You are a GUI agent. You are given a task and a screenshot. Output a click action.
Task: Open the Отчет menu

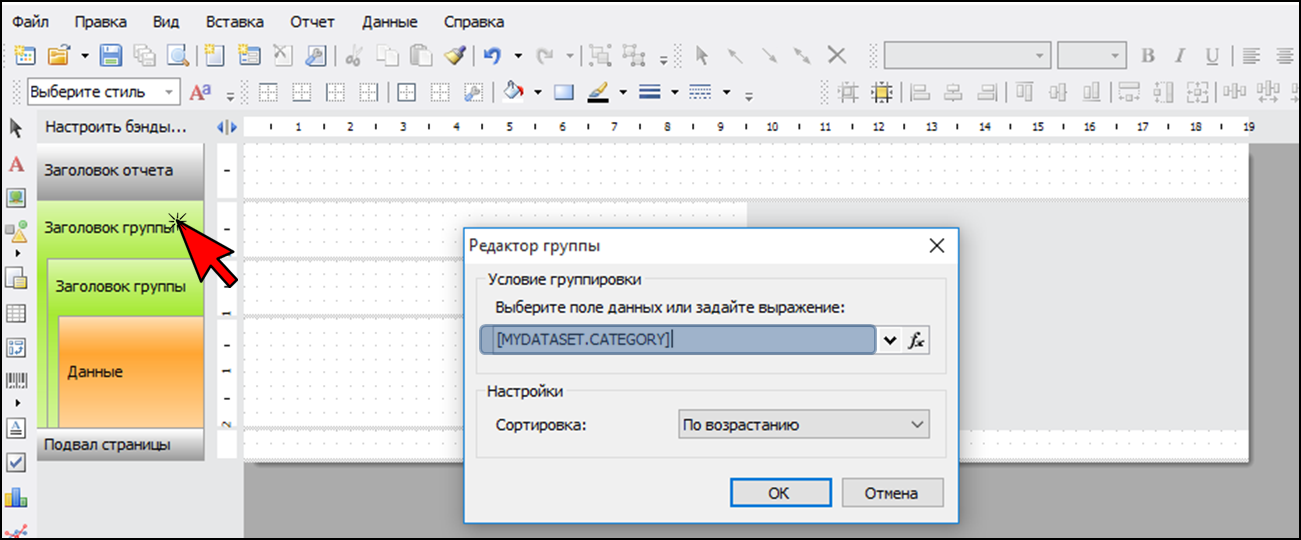(312, 21)
